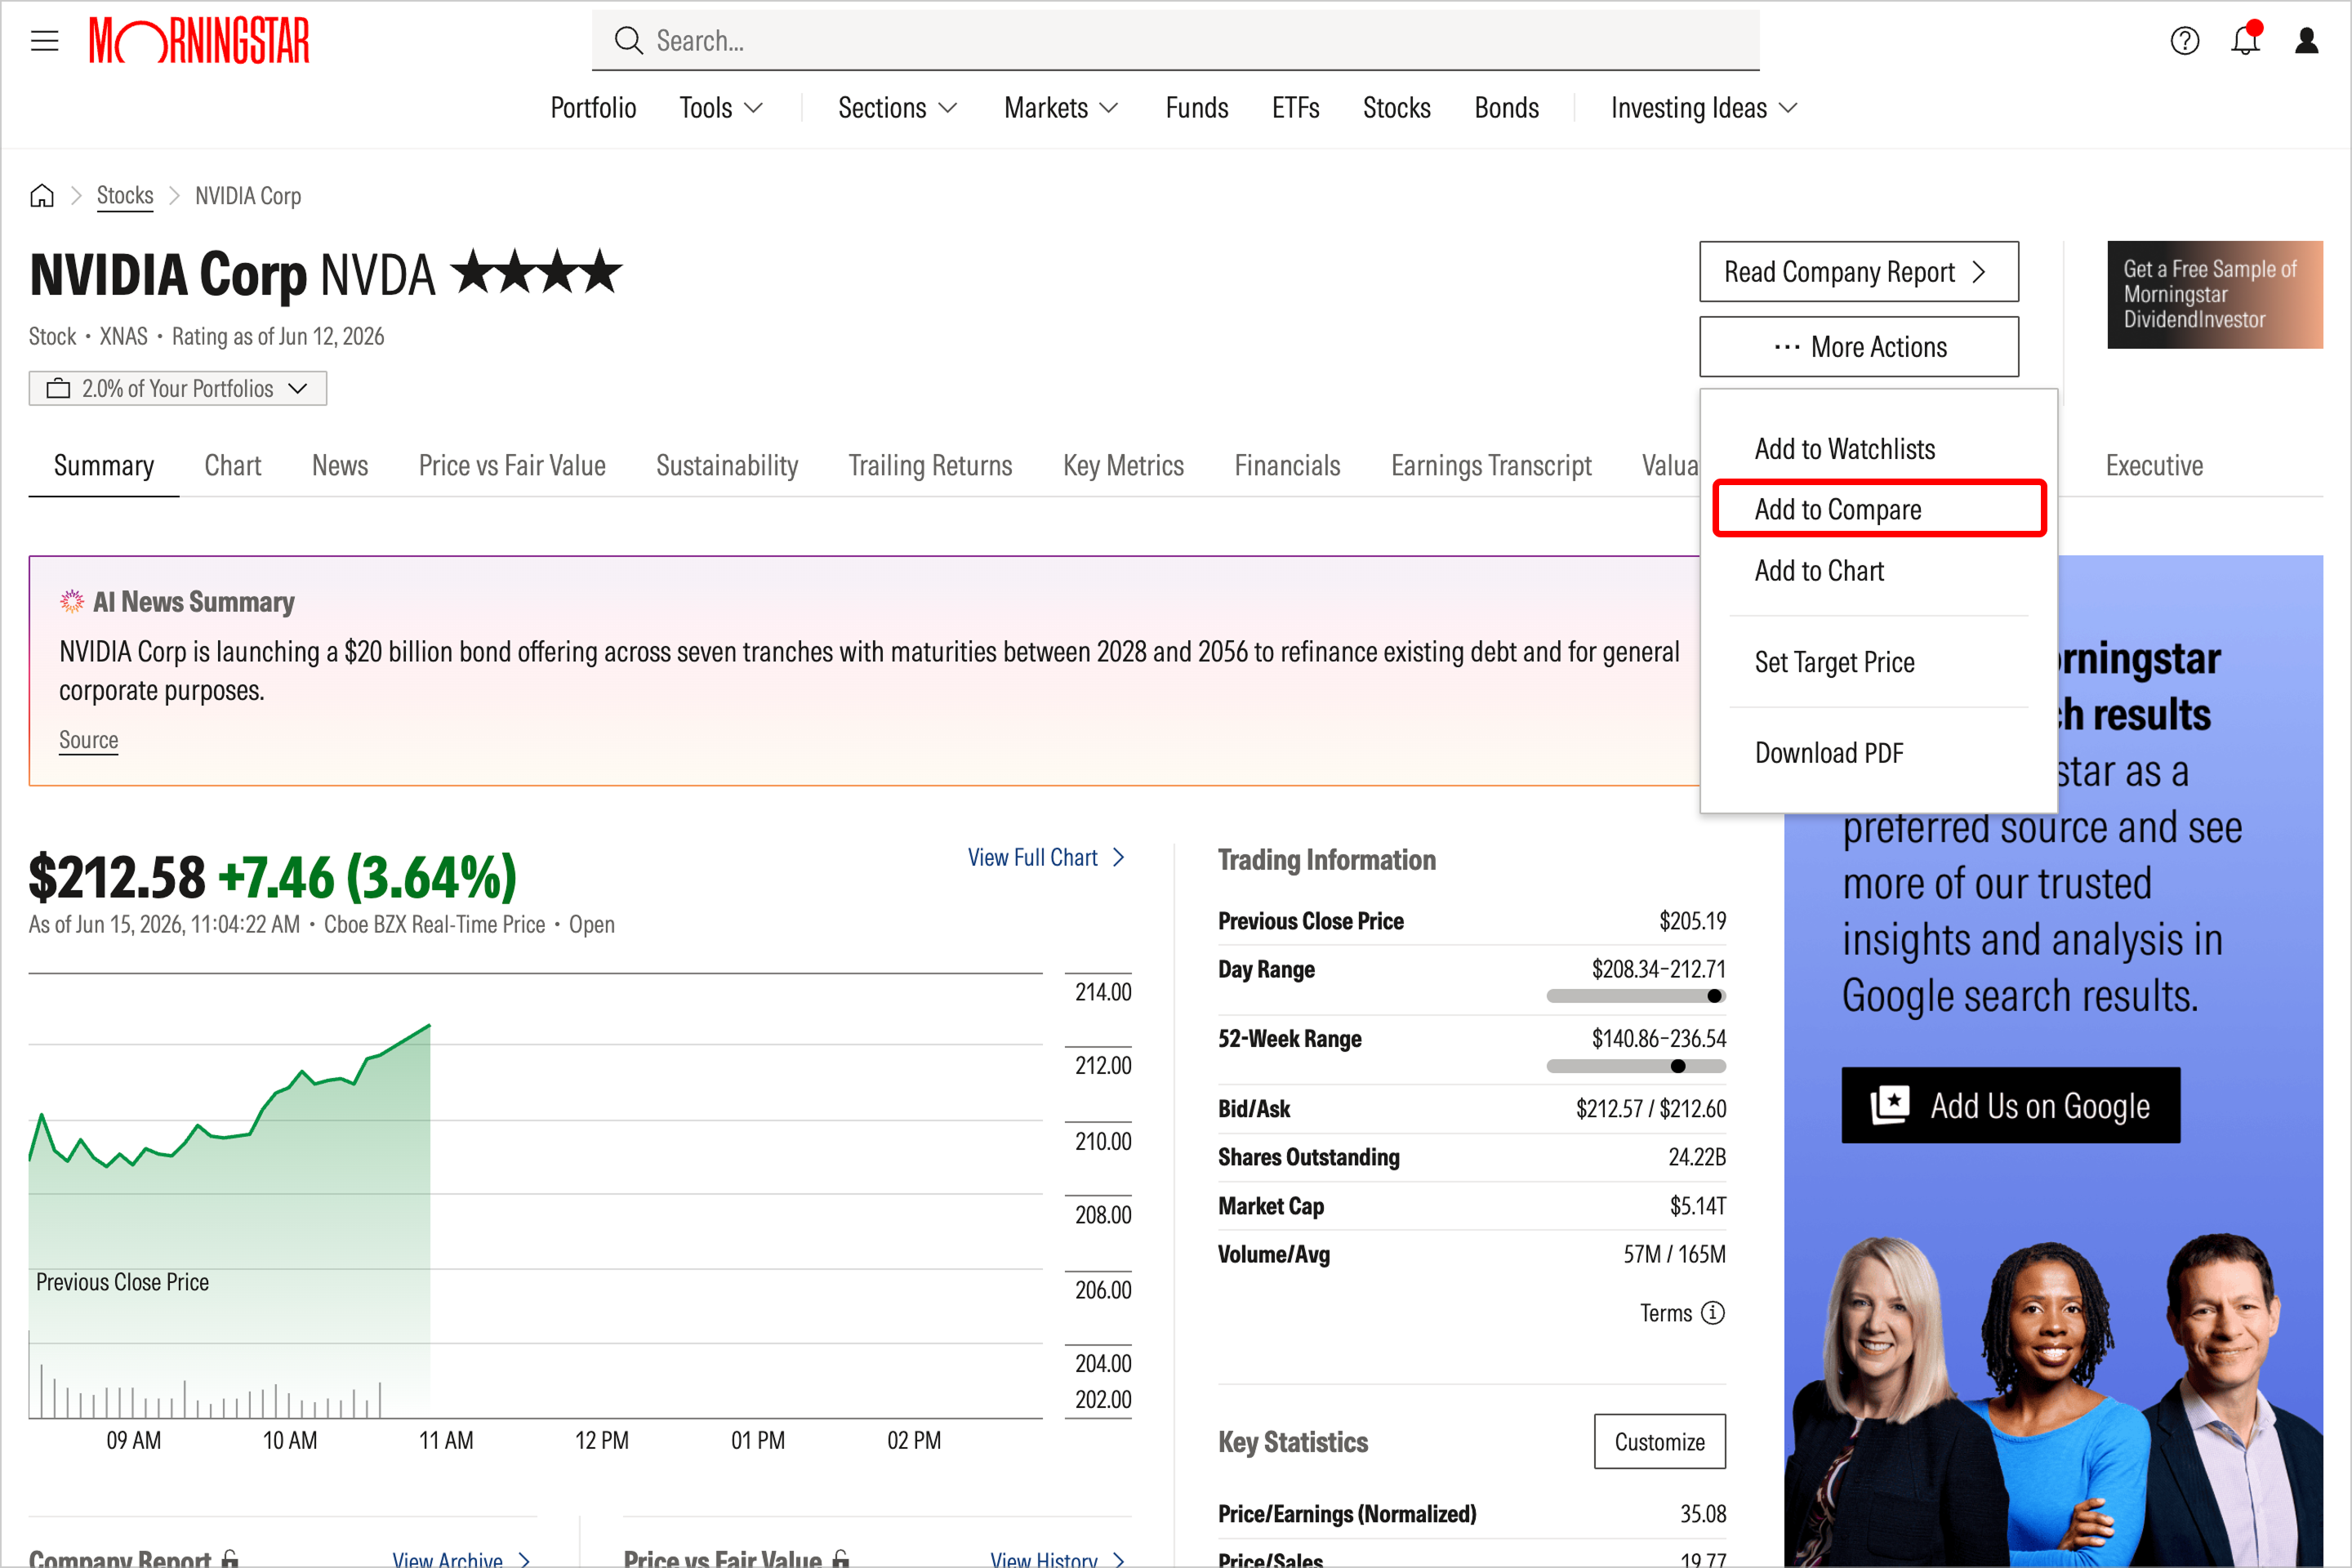The width and height of the screenshot is (2352, 1568).
Task: Click the lock icon beside Company Report
Action: point(230,1557)
